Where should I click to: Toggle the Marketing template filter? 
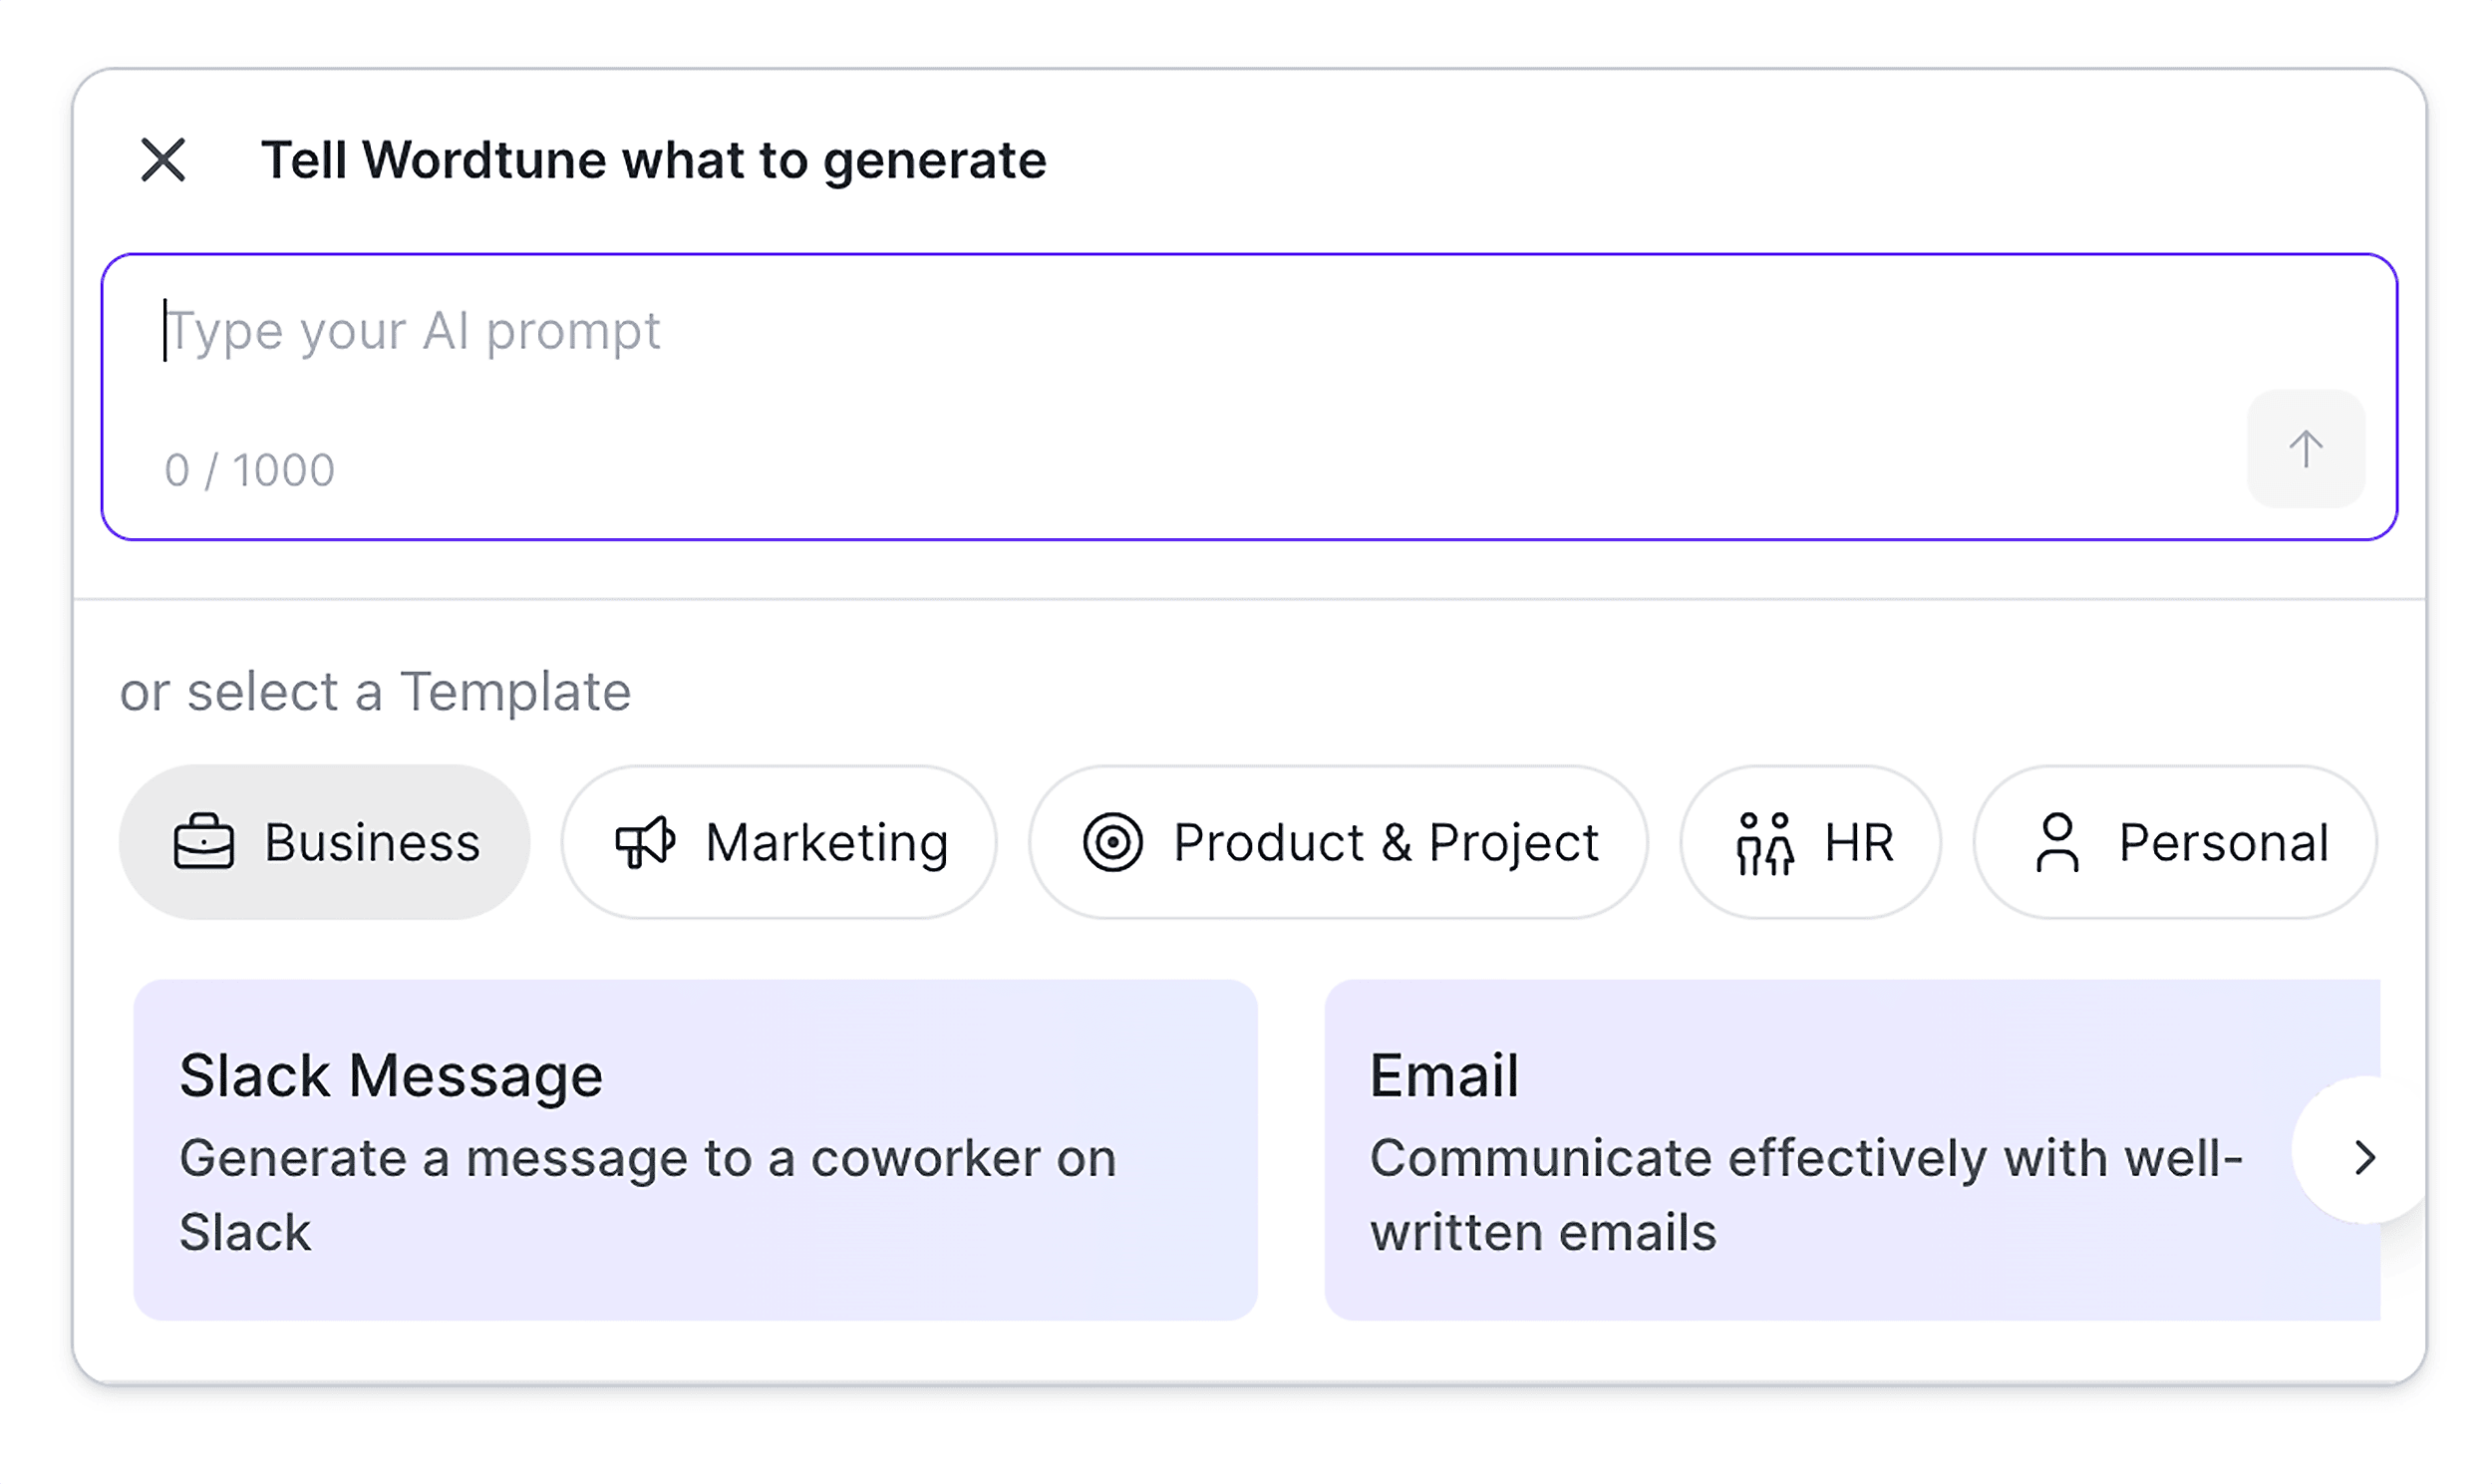[x=779, y=841]
